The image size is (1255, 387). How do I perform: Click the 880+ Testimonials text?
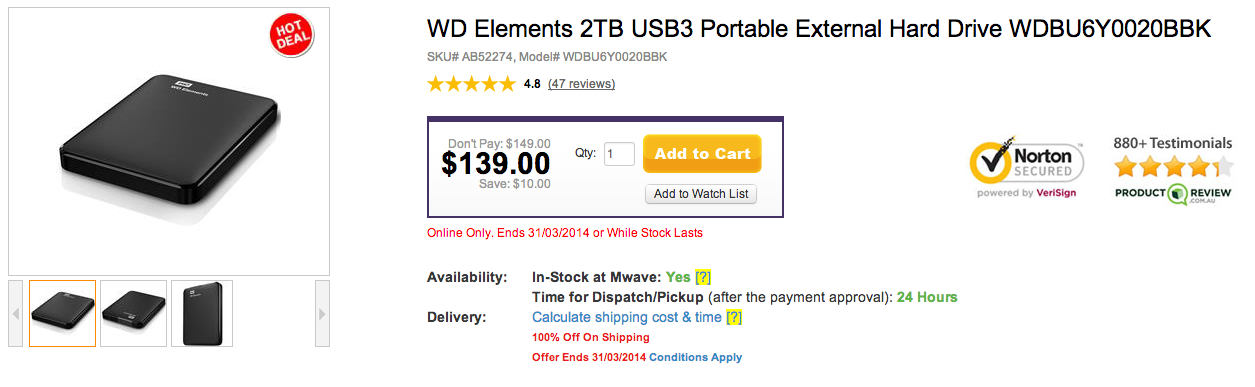[x=1173, y=144]
